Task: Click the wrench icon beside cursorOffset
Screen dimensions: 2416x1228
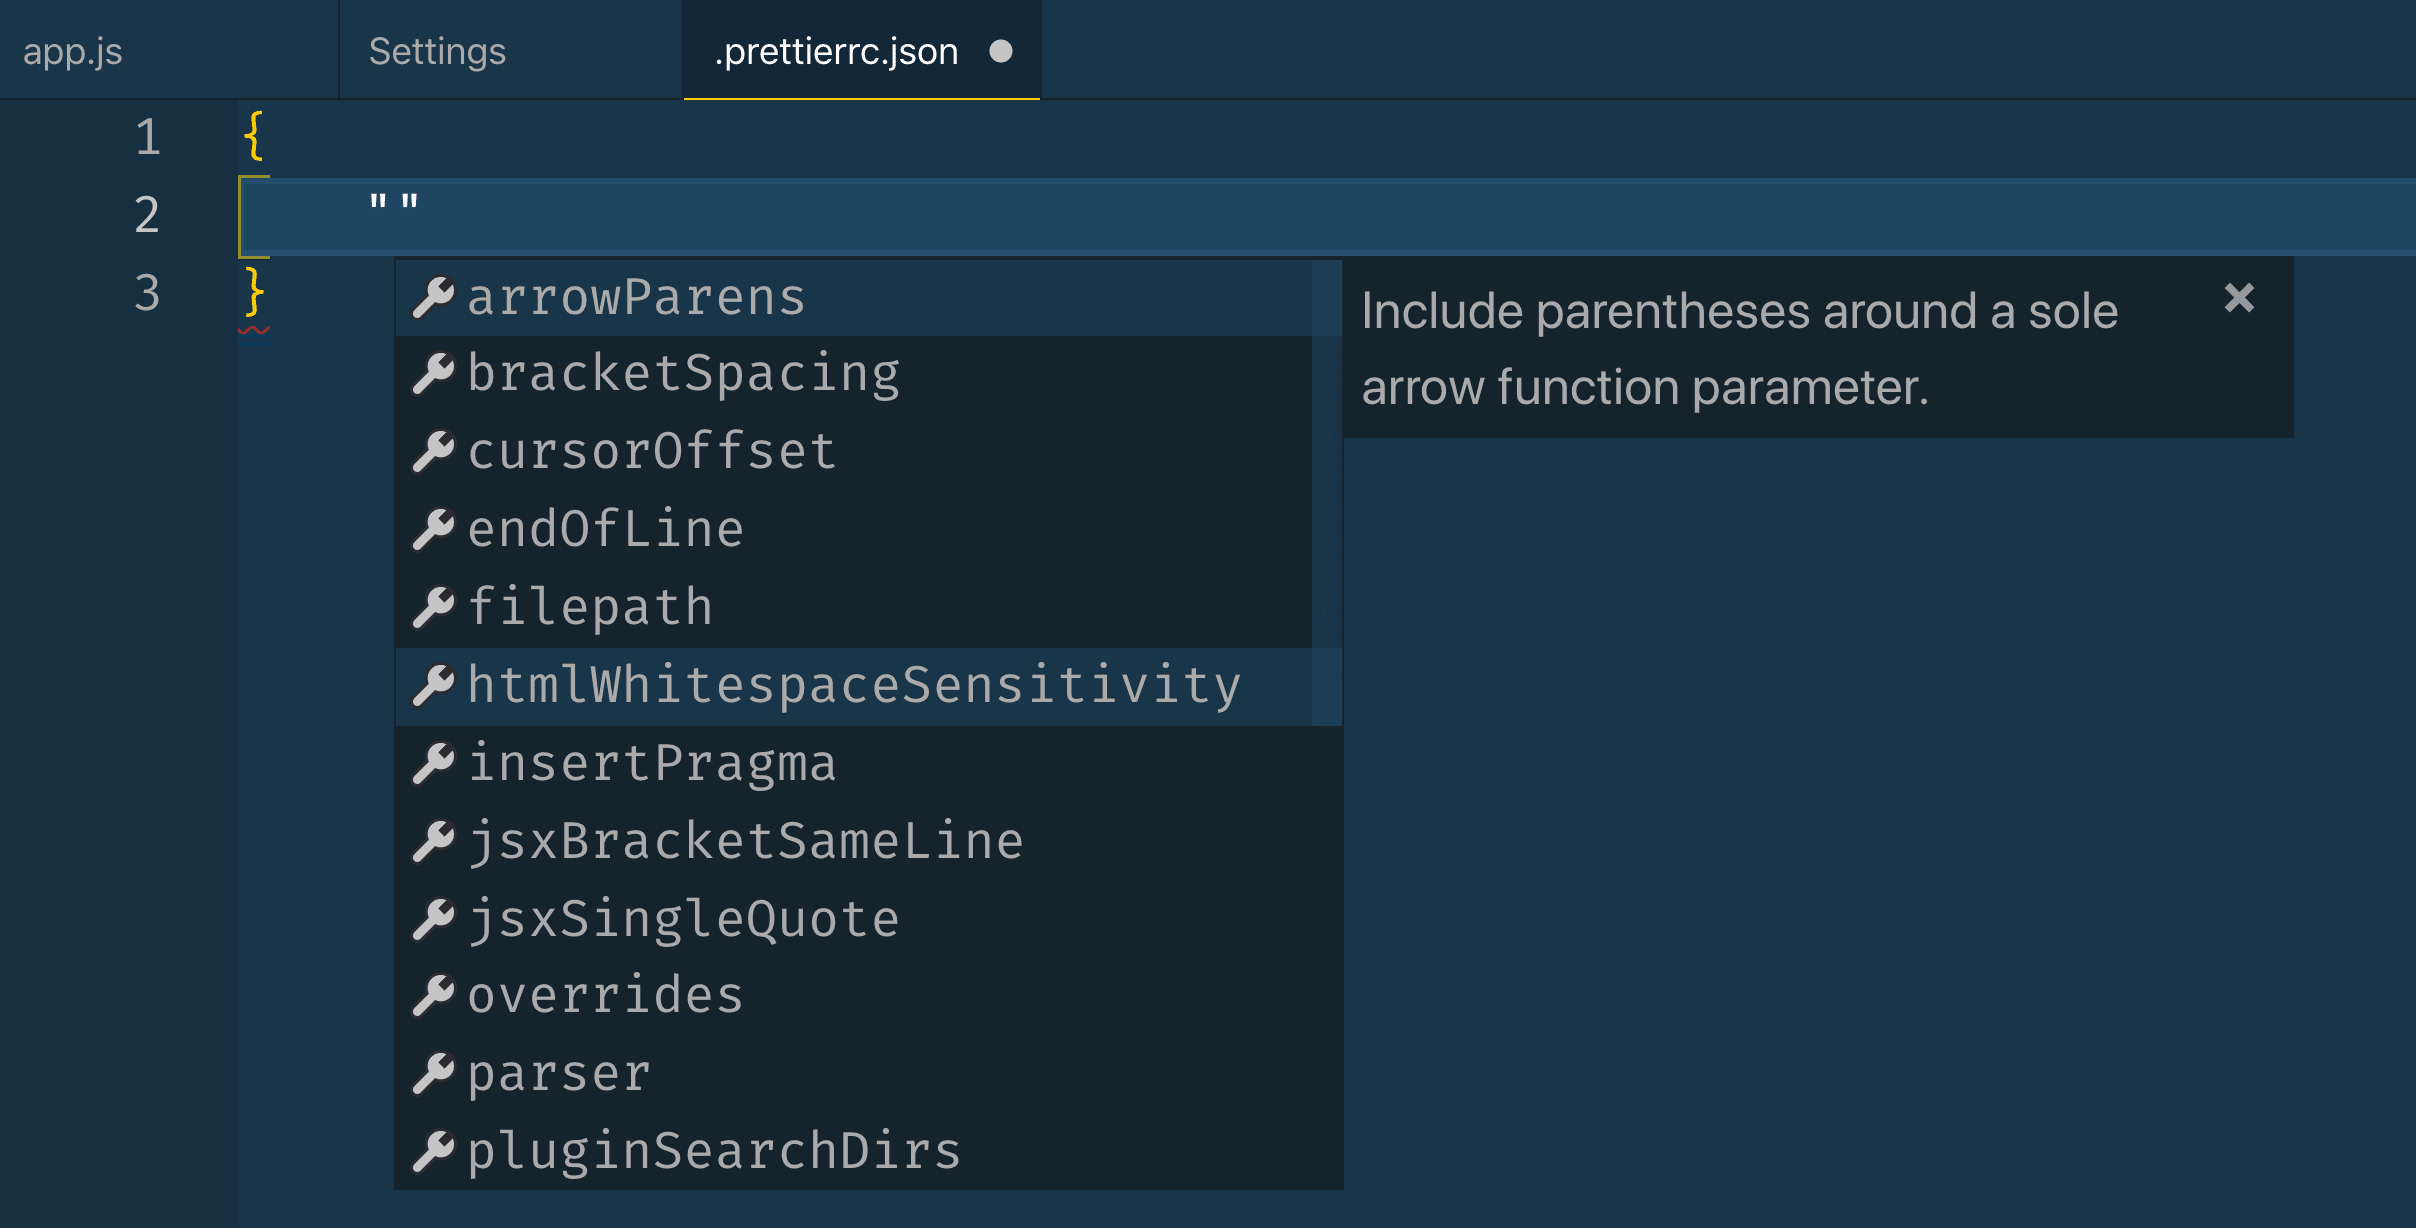Action: click(x=433, y=452)
